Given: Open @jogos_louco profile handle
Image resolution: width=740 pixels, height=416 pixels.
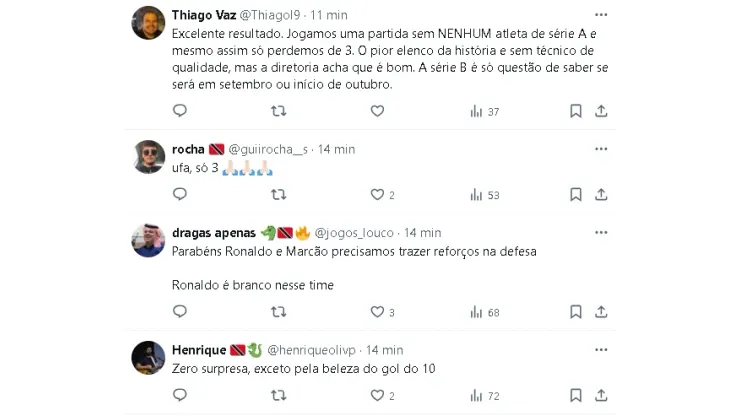Looking at the screenshot, I should 354,233.
